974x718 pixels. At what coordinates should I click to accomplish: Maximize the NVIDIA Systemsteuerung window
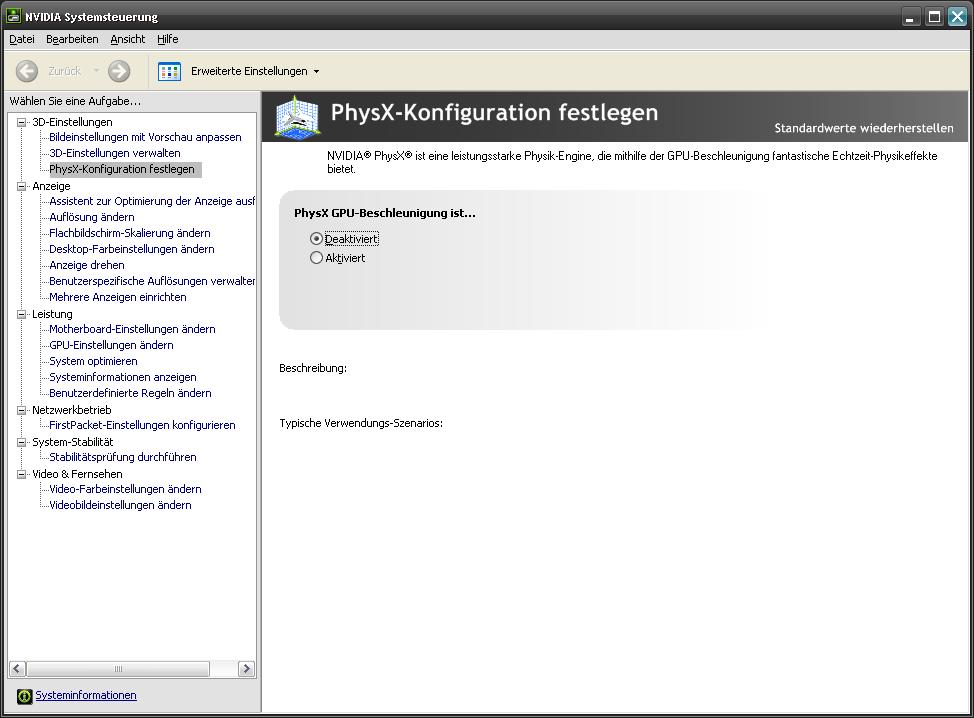coord(934,17)
